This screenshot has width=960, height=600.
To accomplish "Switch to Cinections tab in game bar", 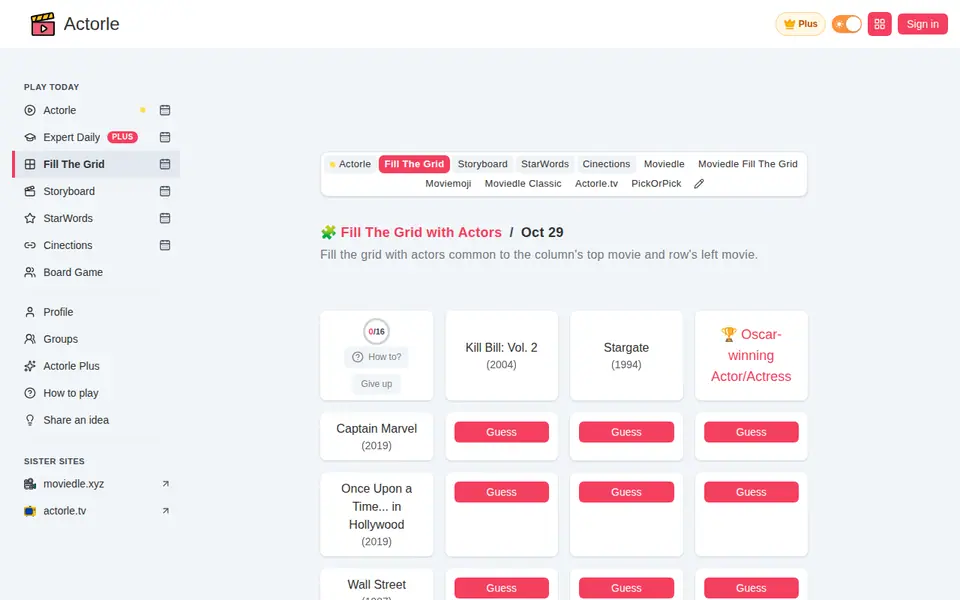I will pos(606,164).
